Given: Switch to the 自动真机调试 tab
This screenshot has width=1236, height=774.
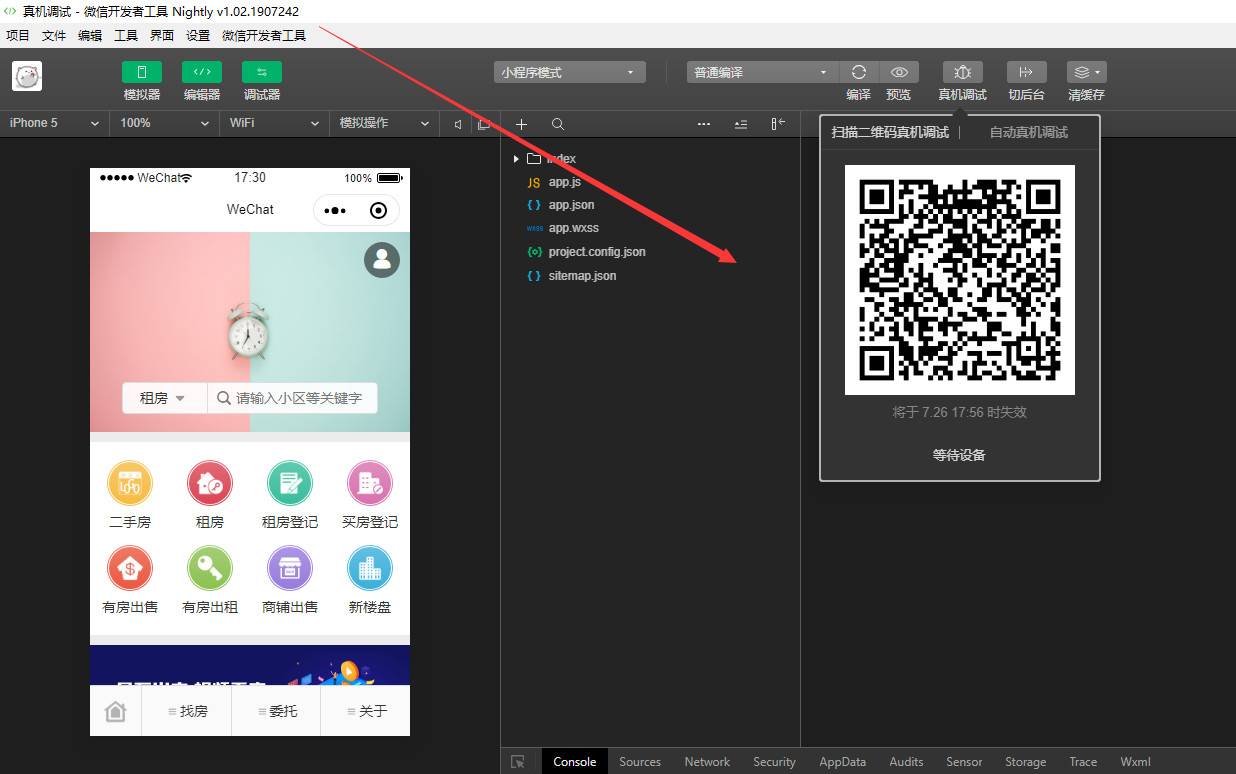Looking at the screenshot, I should [x=1029, y=132].
